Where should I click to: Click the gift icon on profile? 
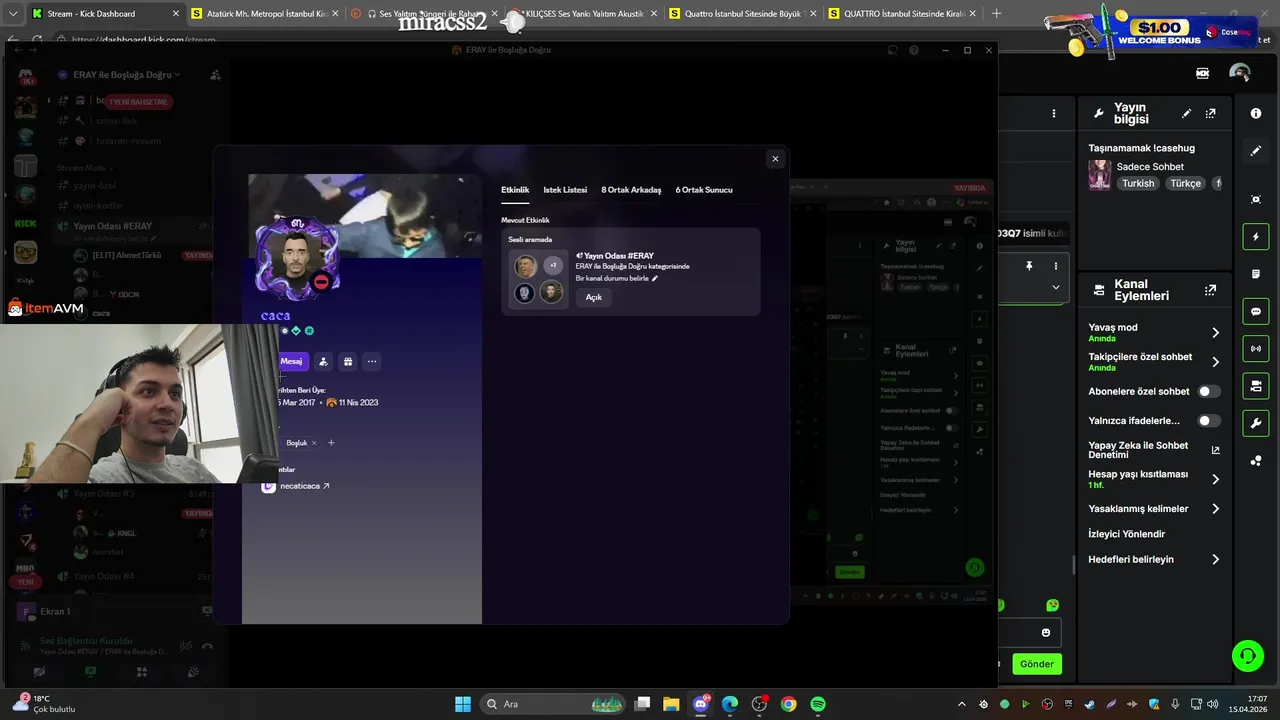coord(347,361)
